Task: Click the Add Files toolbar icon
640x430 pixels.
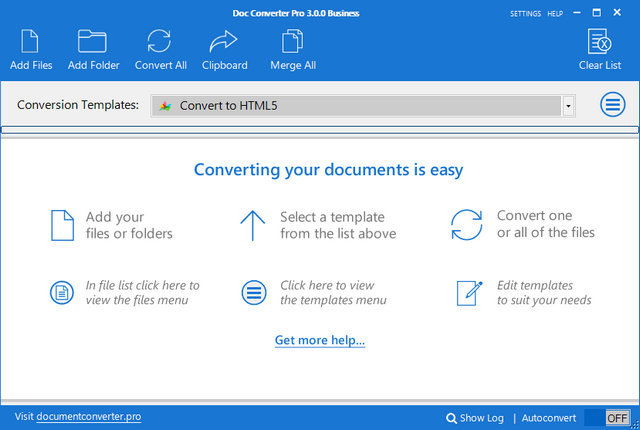Action: click(x=29, y=42)
